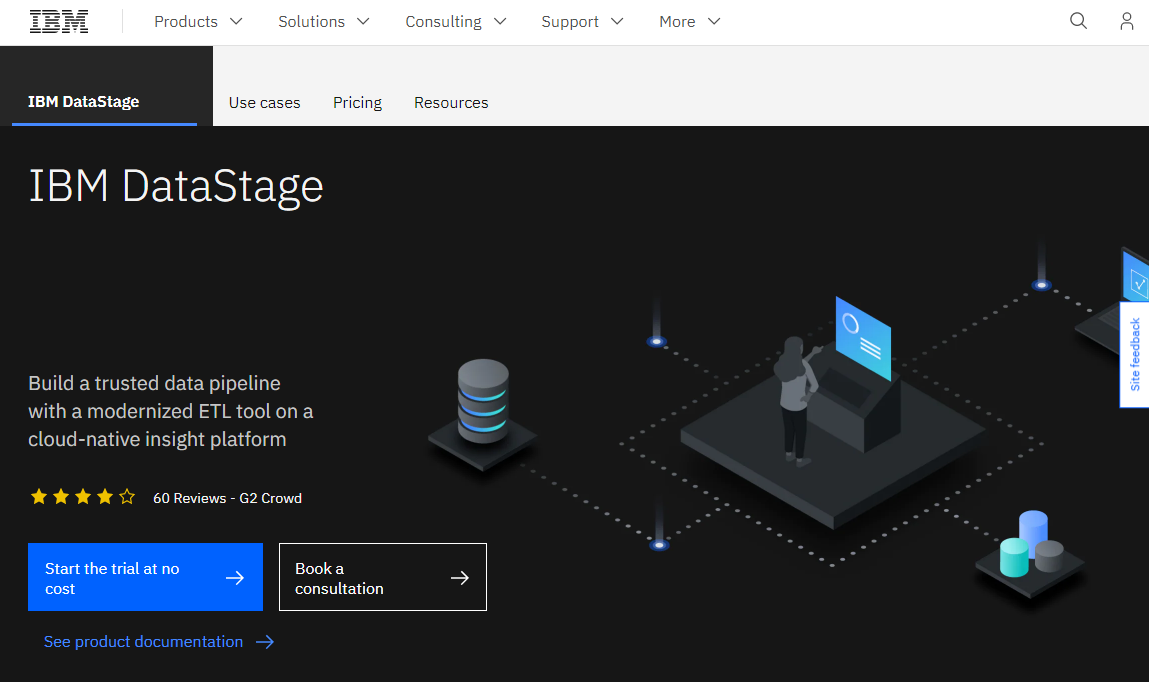
Task: Expand the Solutions menu
Action: click(323, 22)
